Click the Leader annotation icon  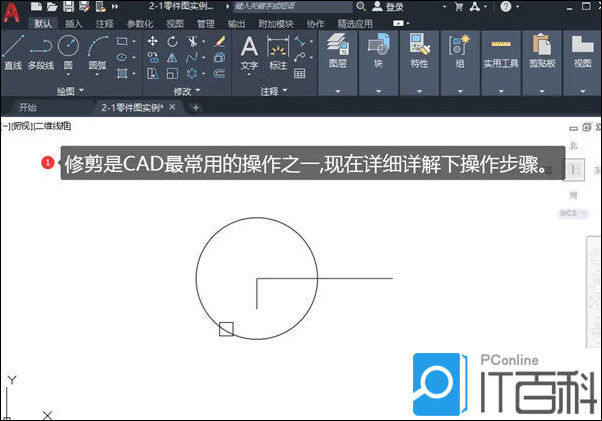click(300, 58)
